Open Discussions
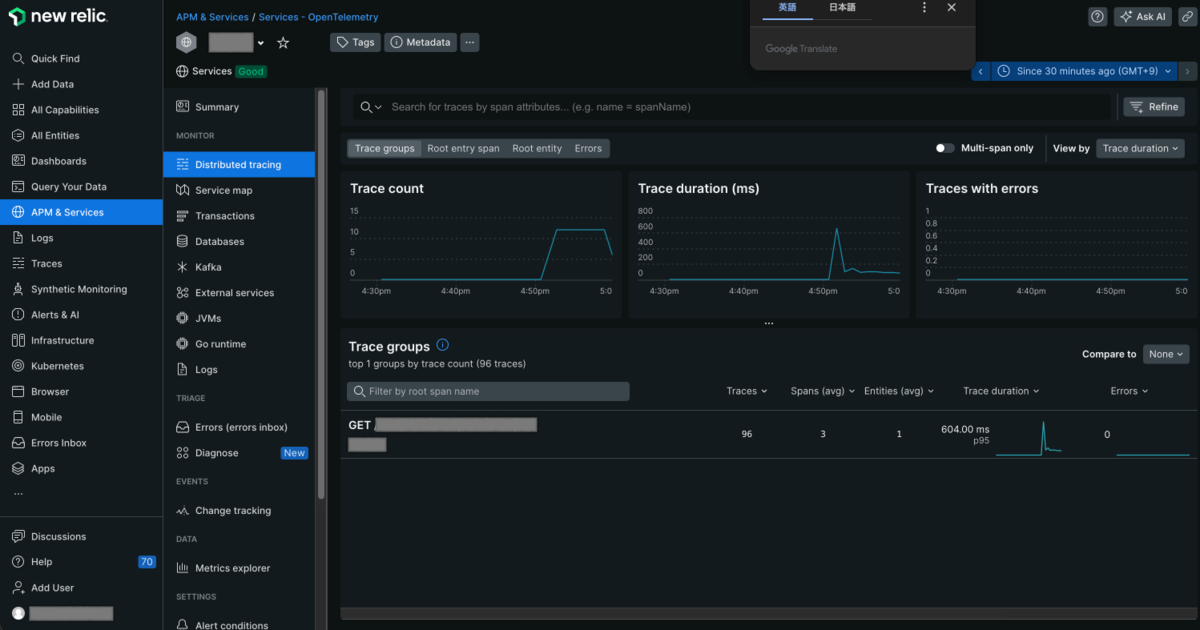1200x630 pixels. point(58,537)
